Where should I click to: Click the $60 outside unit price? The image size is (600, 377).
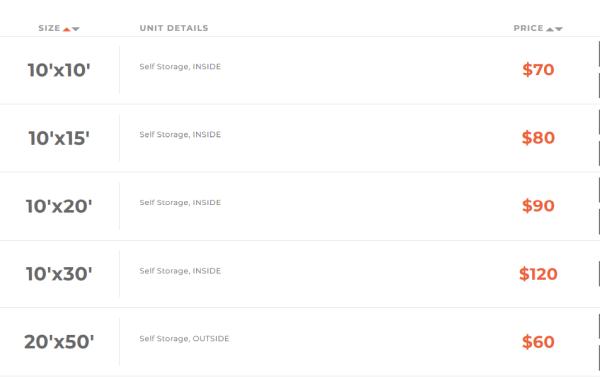point(538,342)
